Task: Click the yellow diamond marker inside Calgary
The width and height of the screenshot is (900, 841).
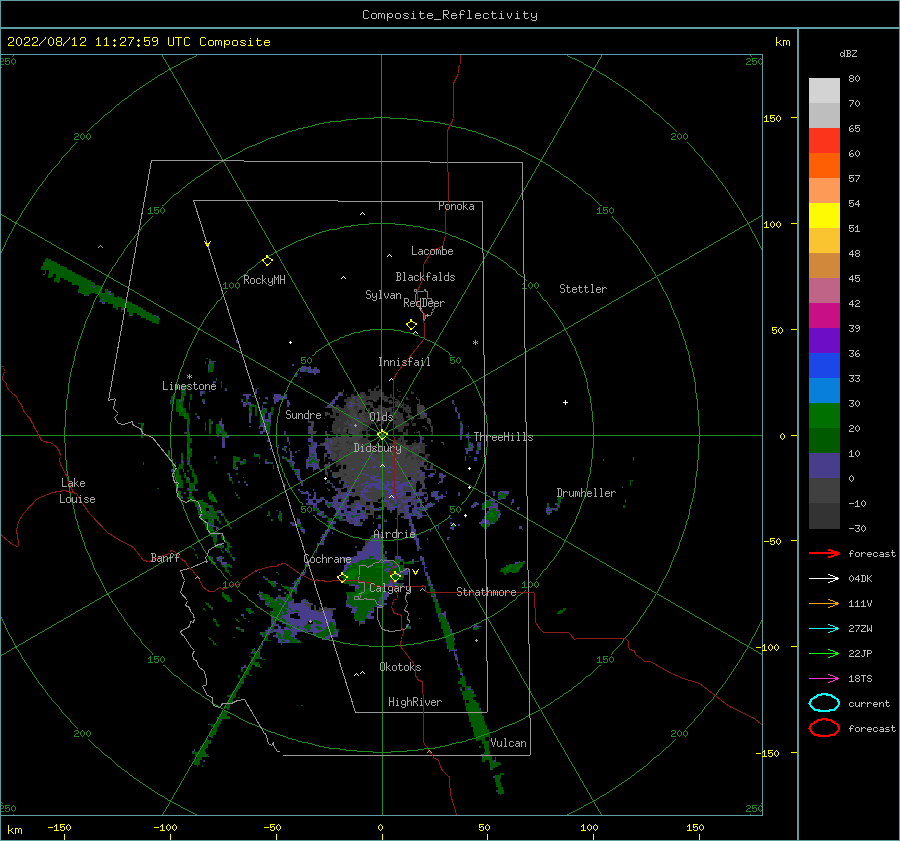Action: pyautogui.click(x=395, y=576)
